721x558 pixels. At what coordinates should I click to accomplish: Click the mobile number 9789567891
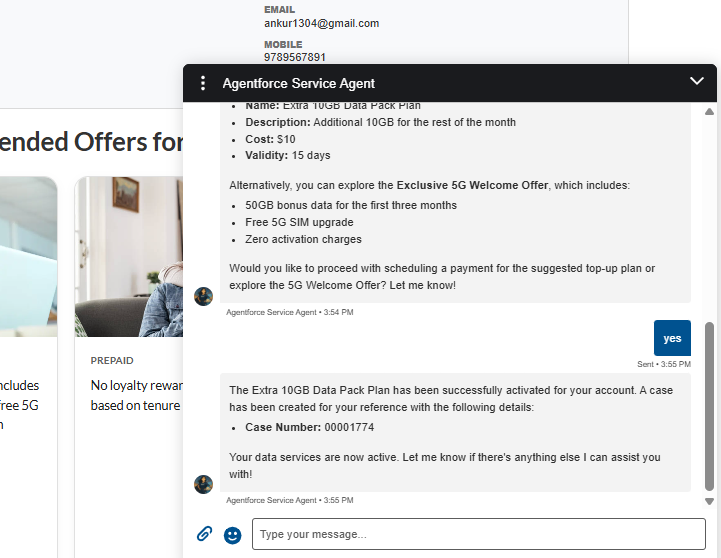click(294, 58)
